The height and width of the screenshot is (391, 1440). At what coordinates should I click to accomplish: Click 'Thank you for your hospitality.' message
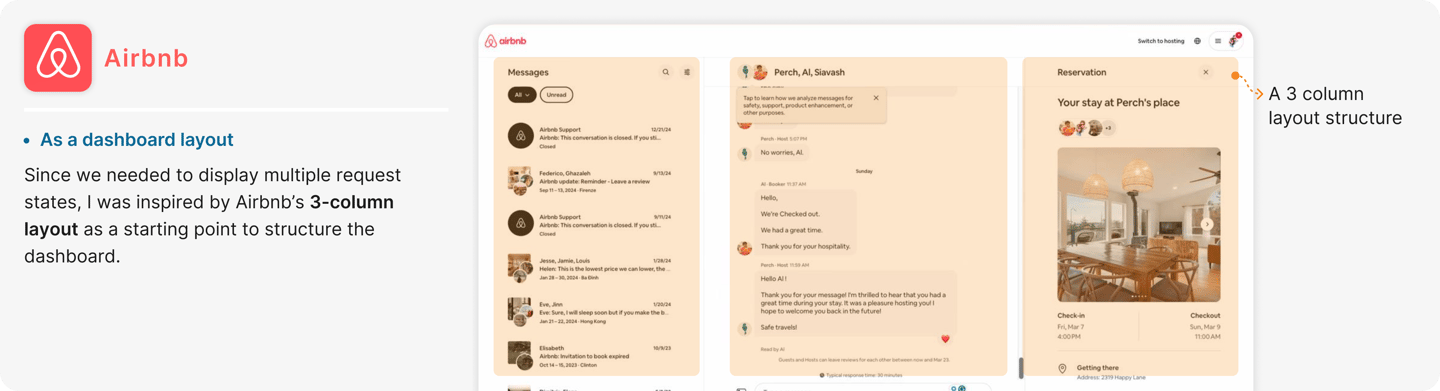click(x=806, y=246)
